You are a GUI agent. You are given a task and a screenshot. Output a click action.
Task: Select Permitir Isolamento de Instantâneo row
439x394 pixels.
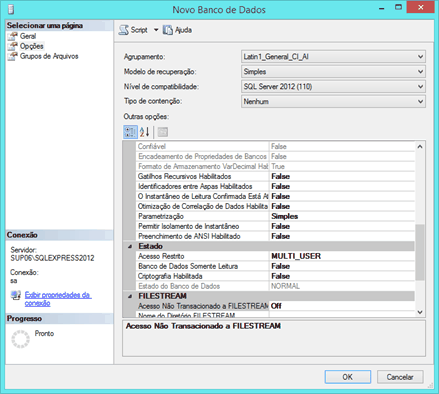tap(275, 226)
